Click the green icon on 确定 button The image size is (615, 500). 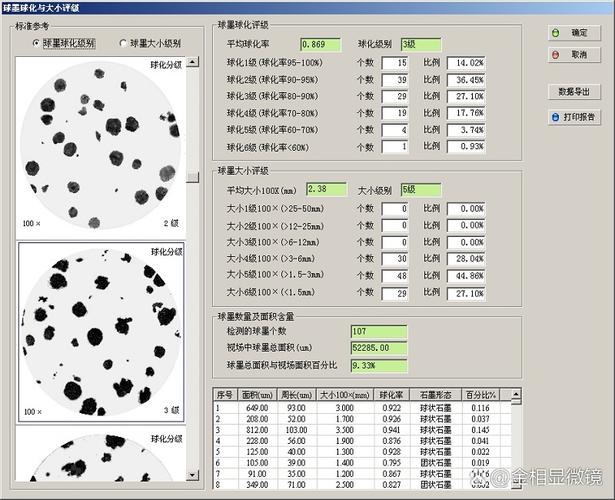click(555, 33)
